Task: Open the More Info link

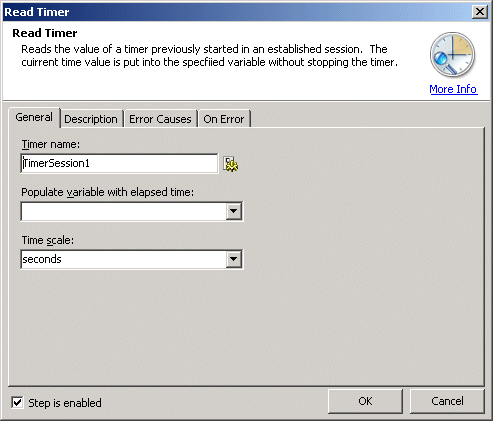Action: 453,89
